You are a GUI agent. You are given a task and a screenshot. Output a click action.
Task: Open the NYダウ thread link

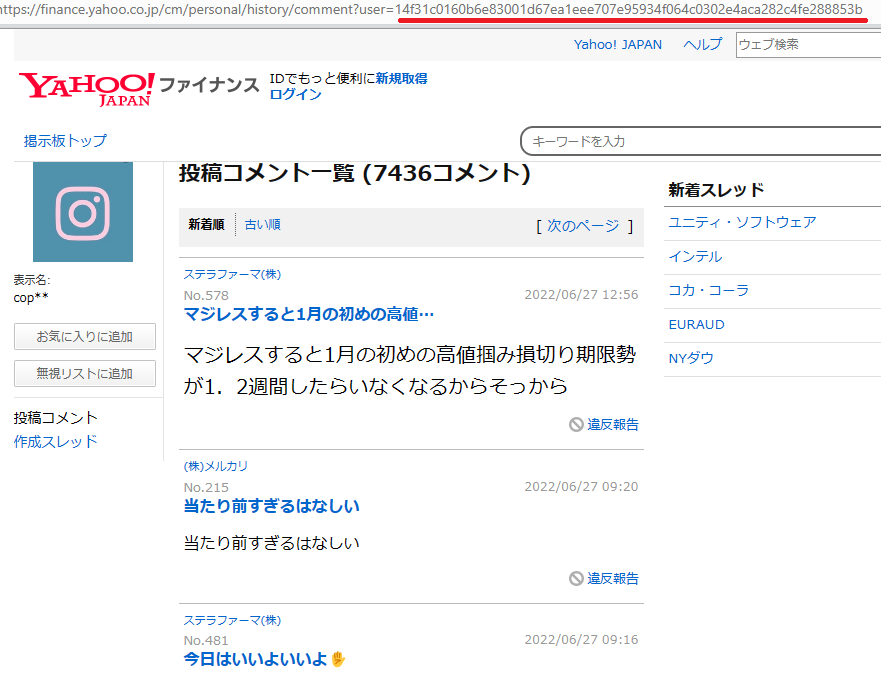click(691, 358)
